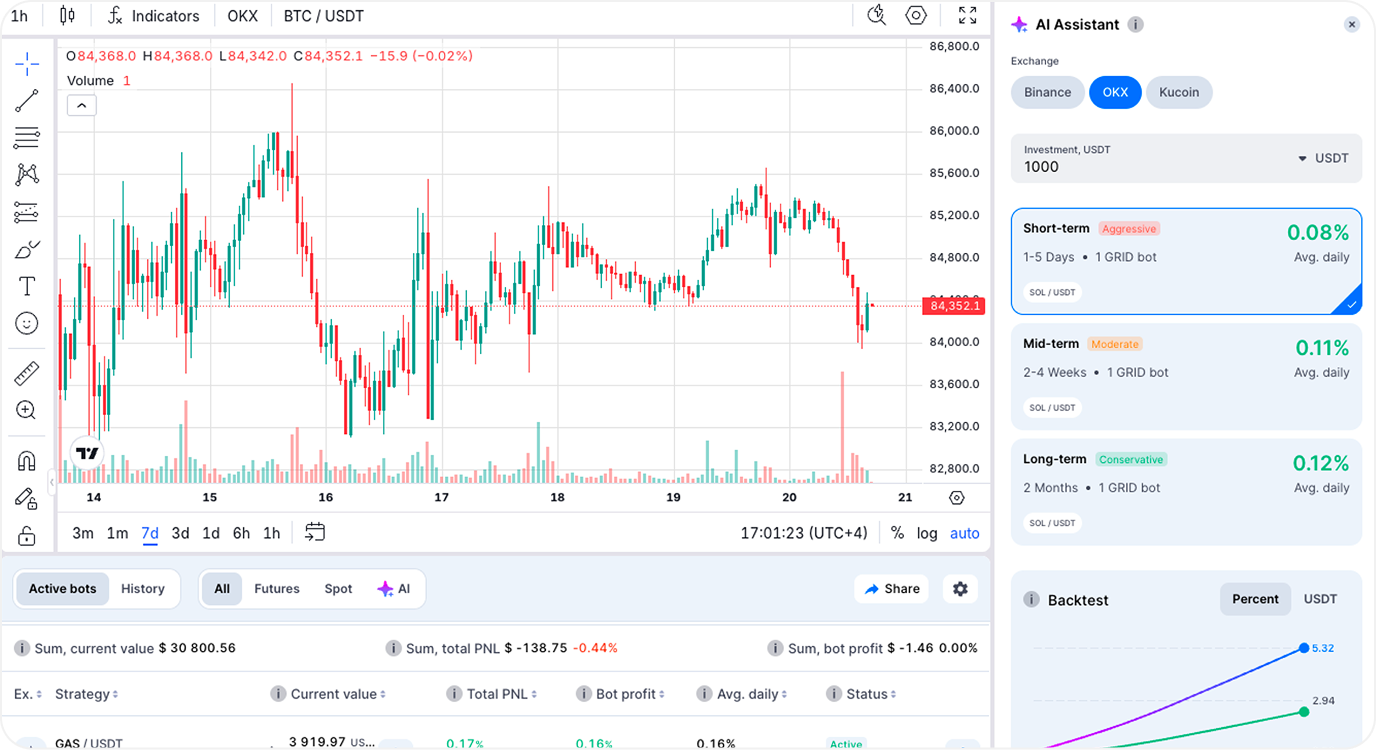Open the USDT currency dropdown
This screenshot has height=750, width=1376.
(1322, 158)
